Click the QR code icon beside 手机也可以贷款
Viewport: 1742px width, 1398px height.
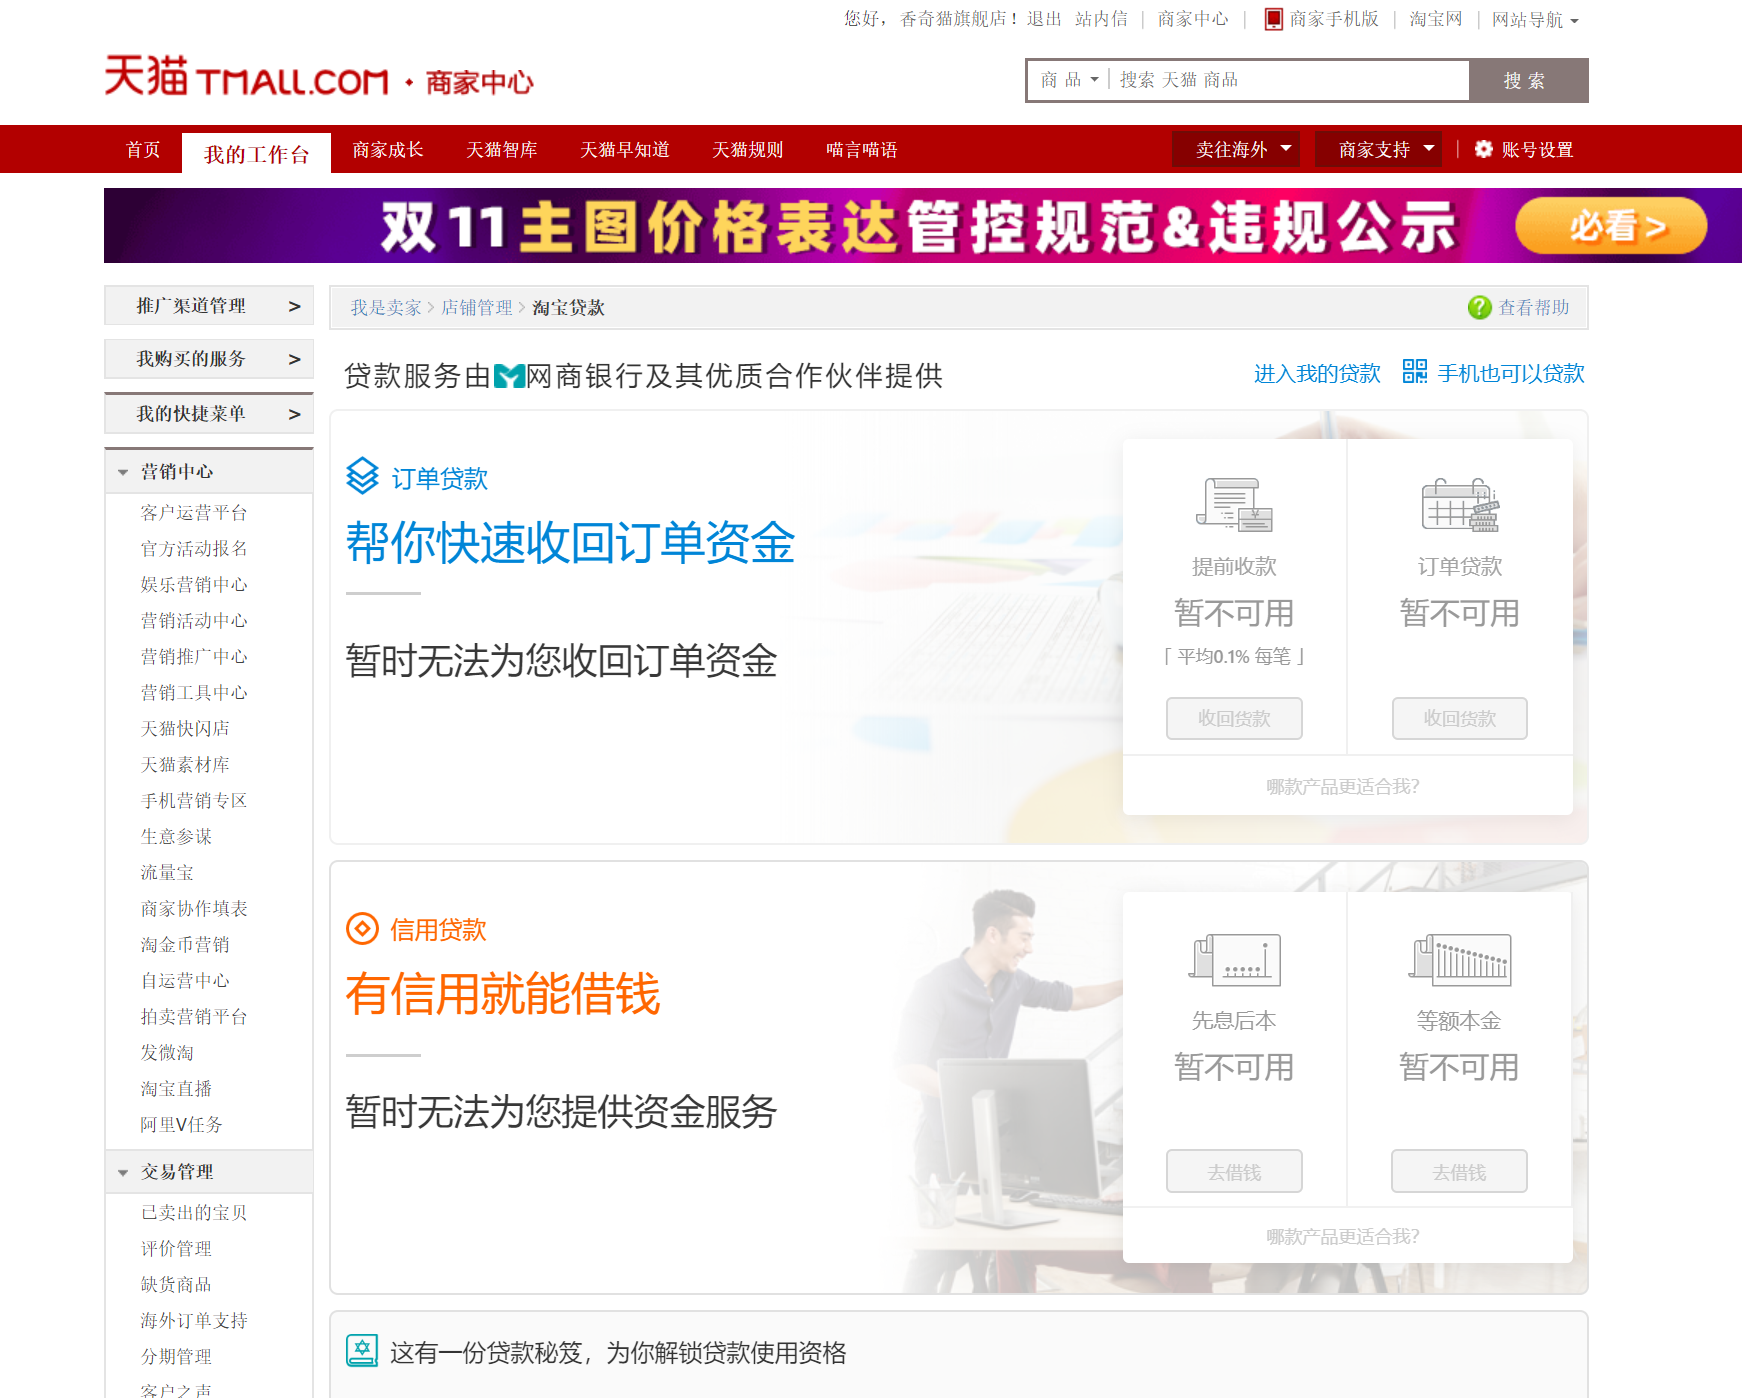coord(1415,372)
